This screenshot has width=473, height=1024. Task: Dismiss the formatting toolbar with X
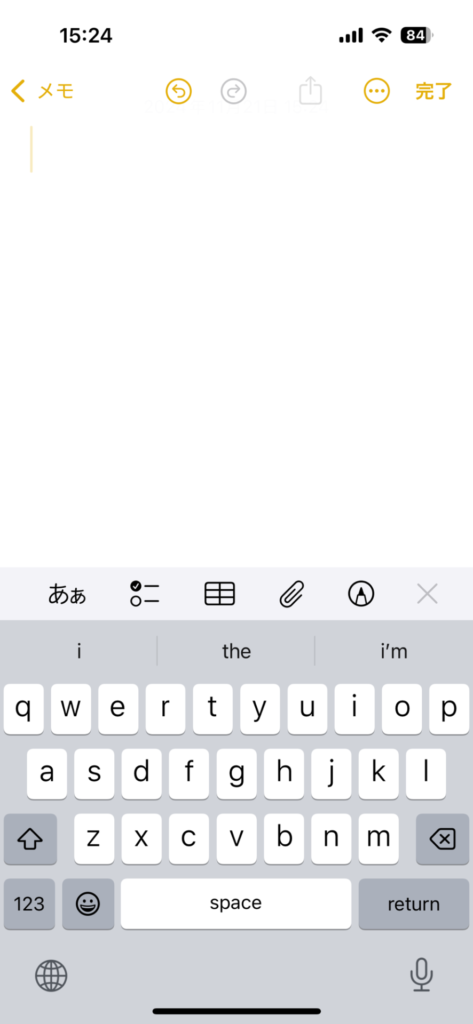pyautogui.click(x=427, y=594)
